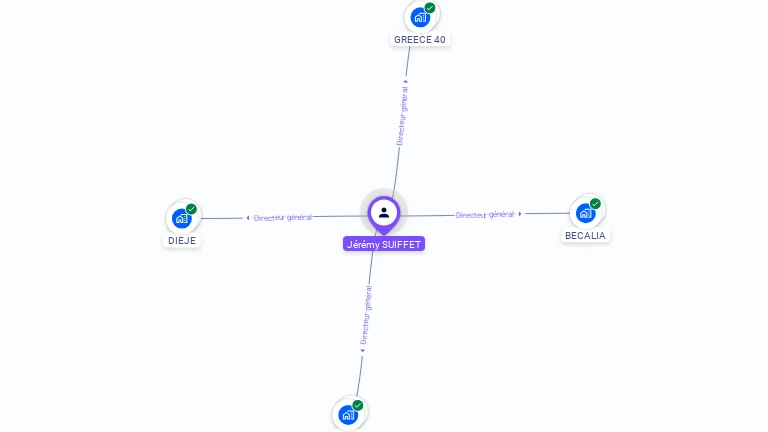Click green checkmark badge on bottom node
This screenshot has width=768, height=432.
coord(358,406)
